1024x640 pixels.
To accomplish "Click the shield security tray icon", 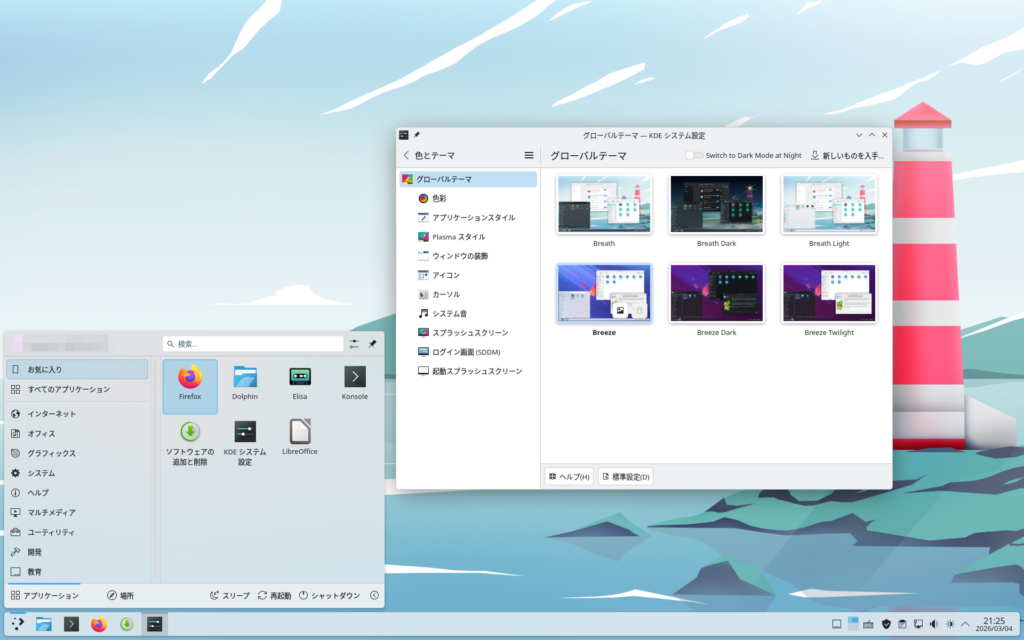I will tap(886, 624).
